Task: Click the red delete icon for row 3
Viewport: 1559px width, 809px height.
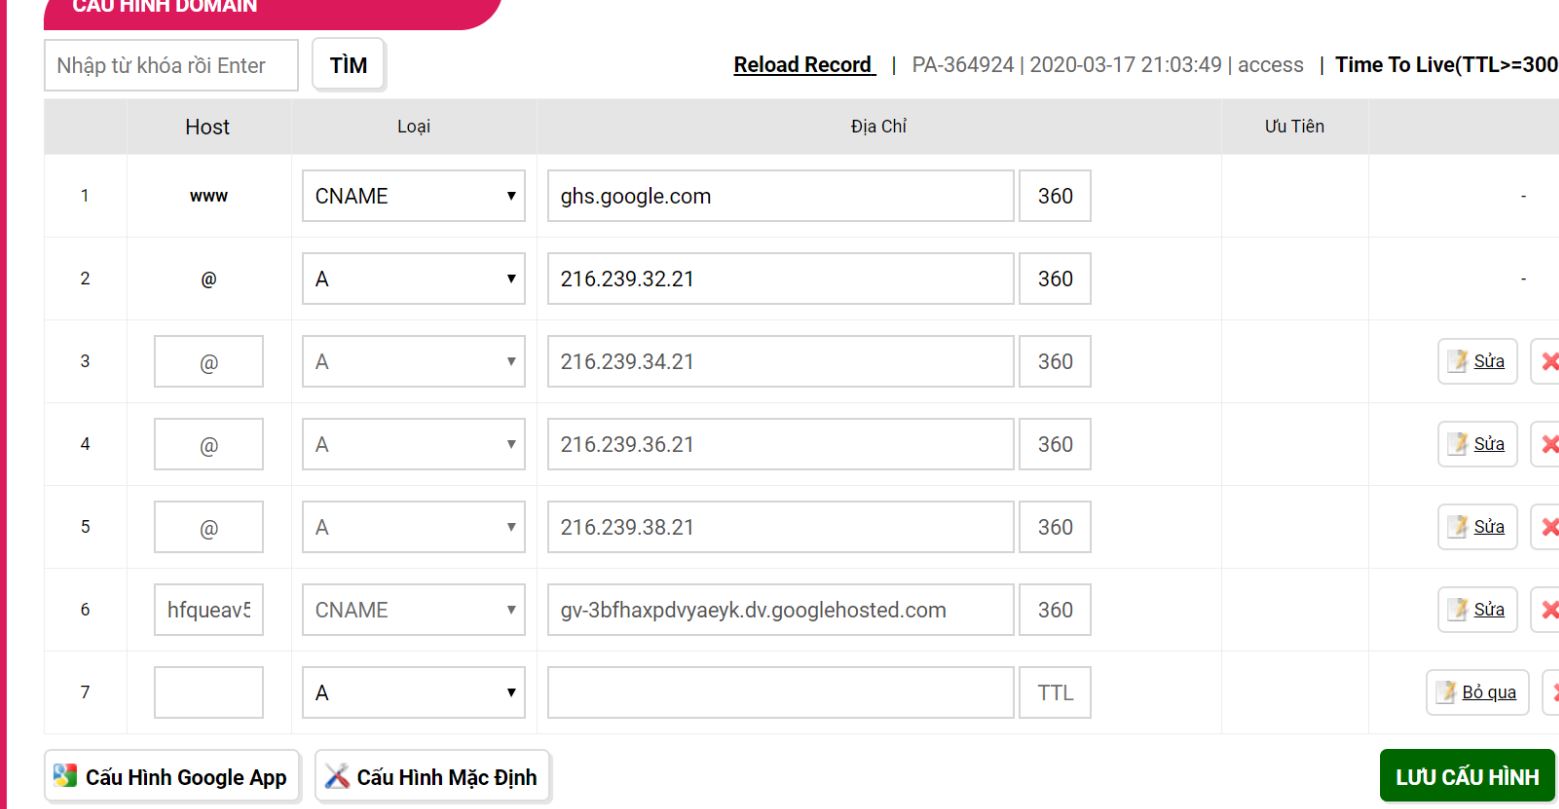Action: click(1548, 362)
